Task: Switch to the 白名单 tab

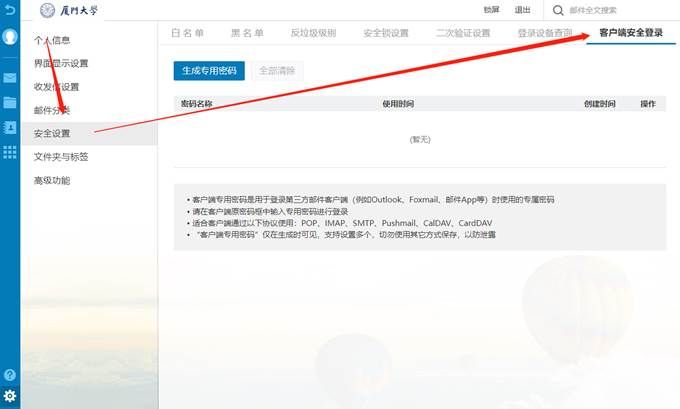Action: tap(187, 33)
